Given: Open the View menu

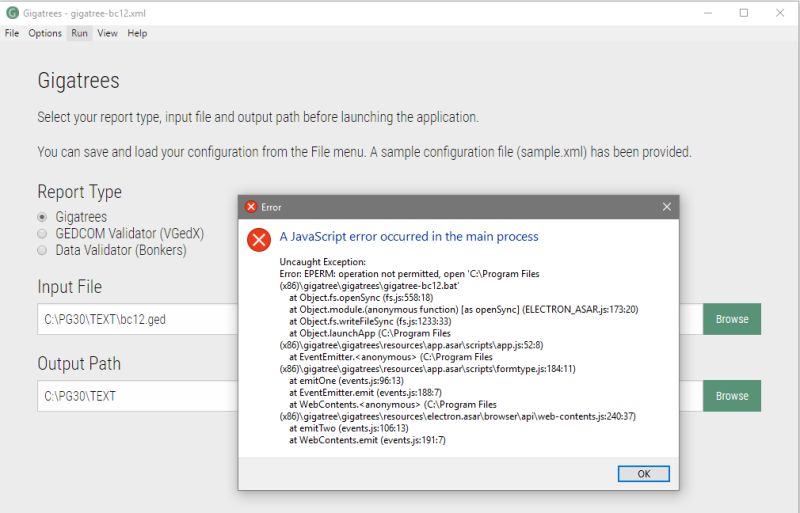Looking at the screenshot, I should tap(107, 33).
